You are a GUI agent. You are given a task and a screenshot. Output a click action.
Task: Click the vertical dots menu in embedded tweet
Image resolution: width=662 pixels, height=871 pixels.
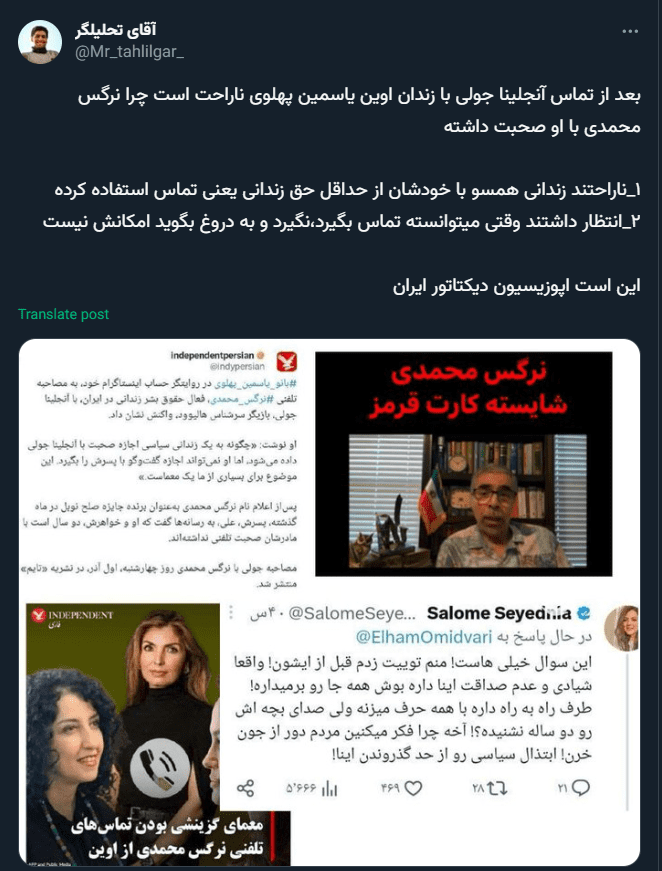(231, 613)
